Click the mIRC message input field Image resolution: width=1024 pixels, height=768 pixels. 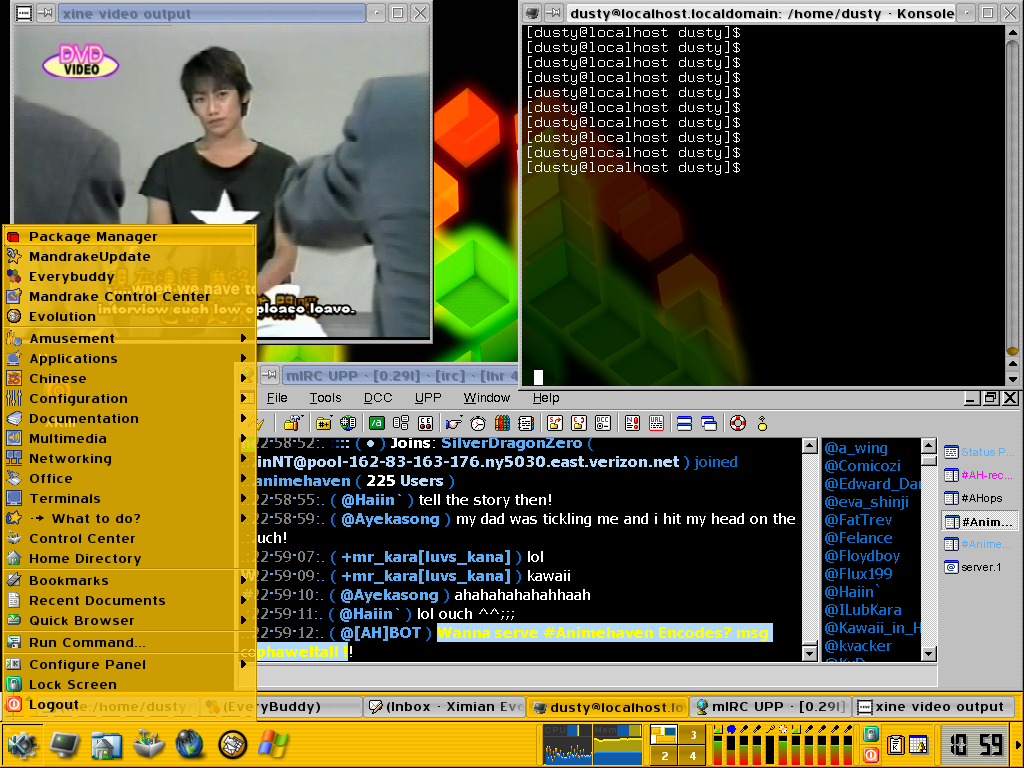tap(588, 676)
